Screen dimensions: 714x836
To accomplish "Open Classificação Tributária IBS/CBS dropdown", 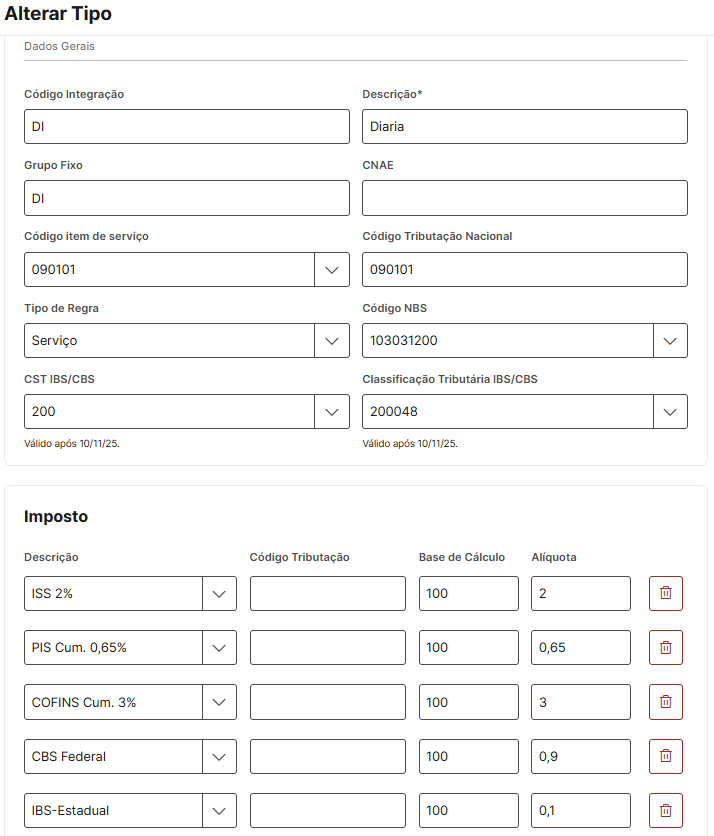I will (x=669, y=412).
